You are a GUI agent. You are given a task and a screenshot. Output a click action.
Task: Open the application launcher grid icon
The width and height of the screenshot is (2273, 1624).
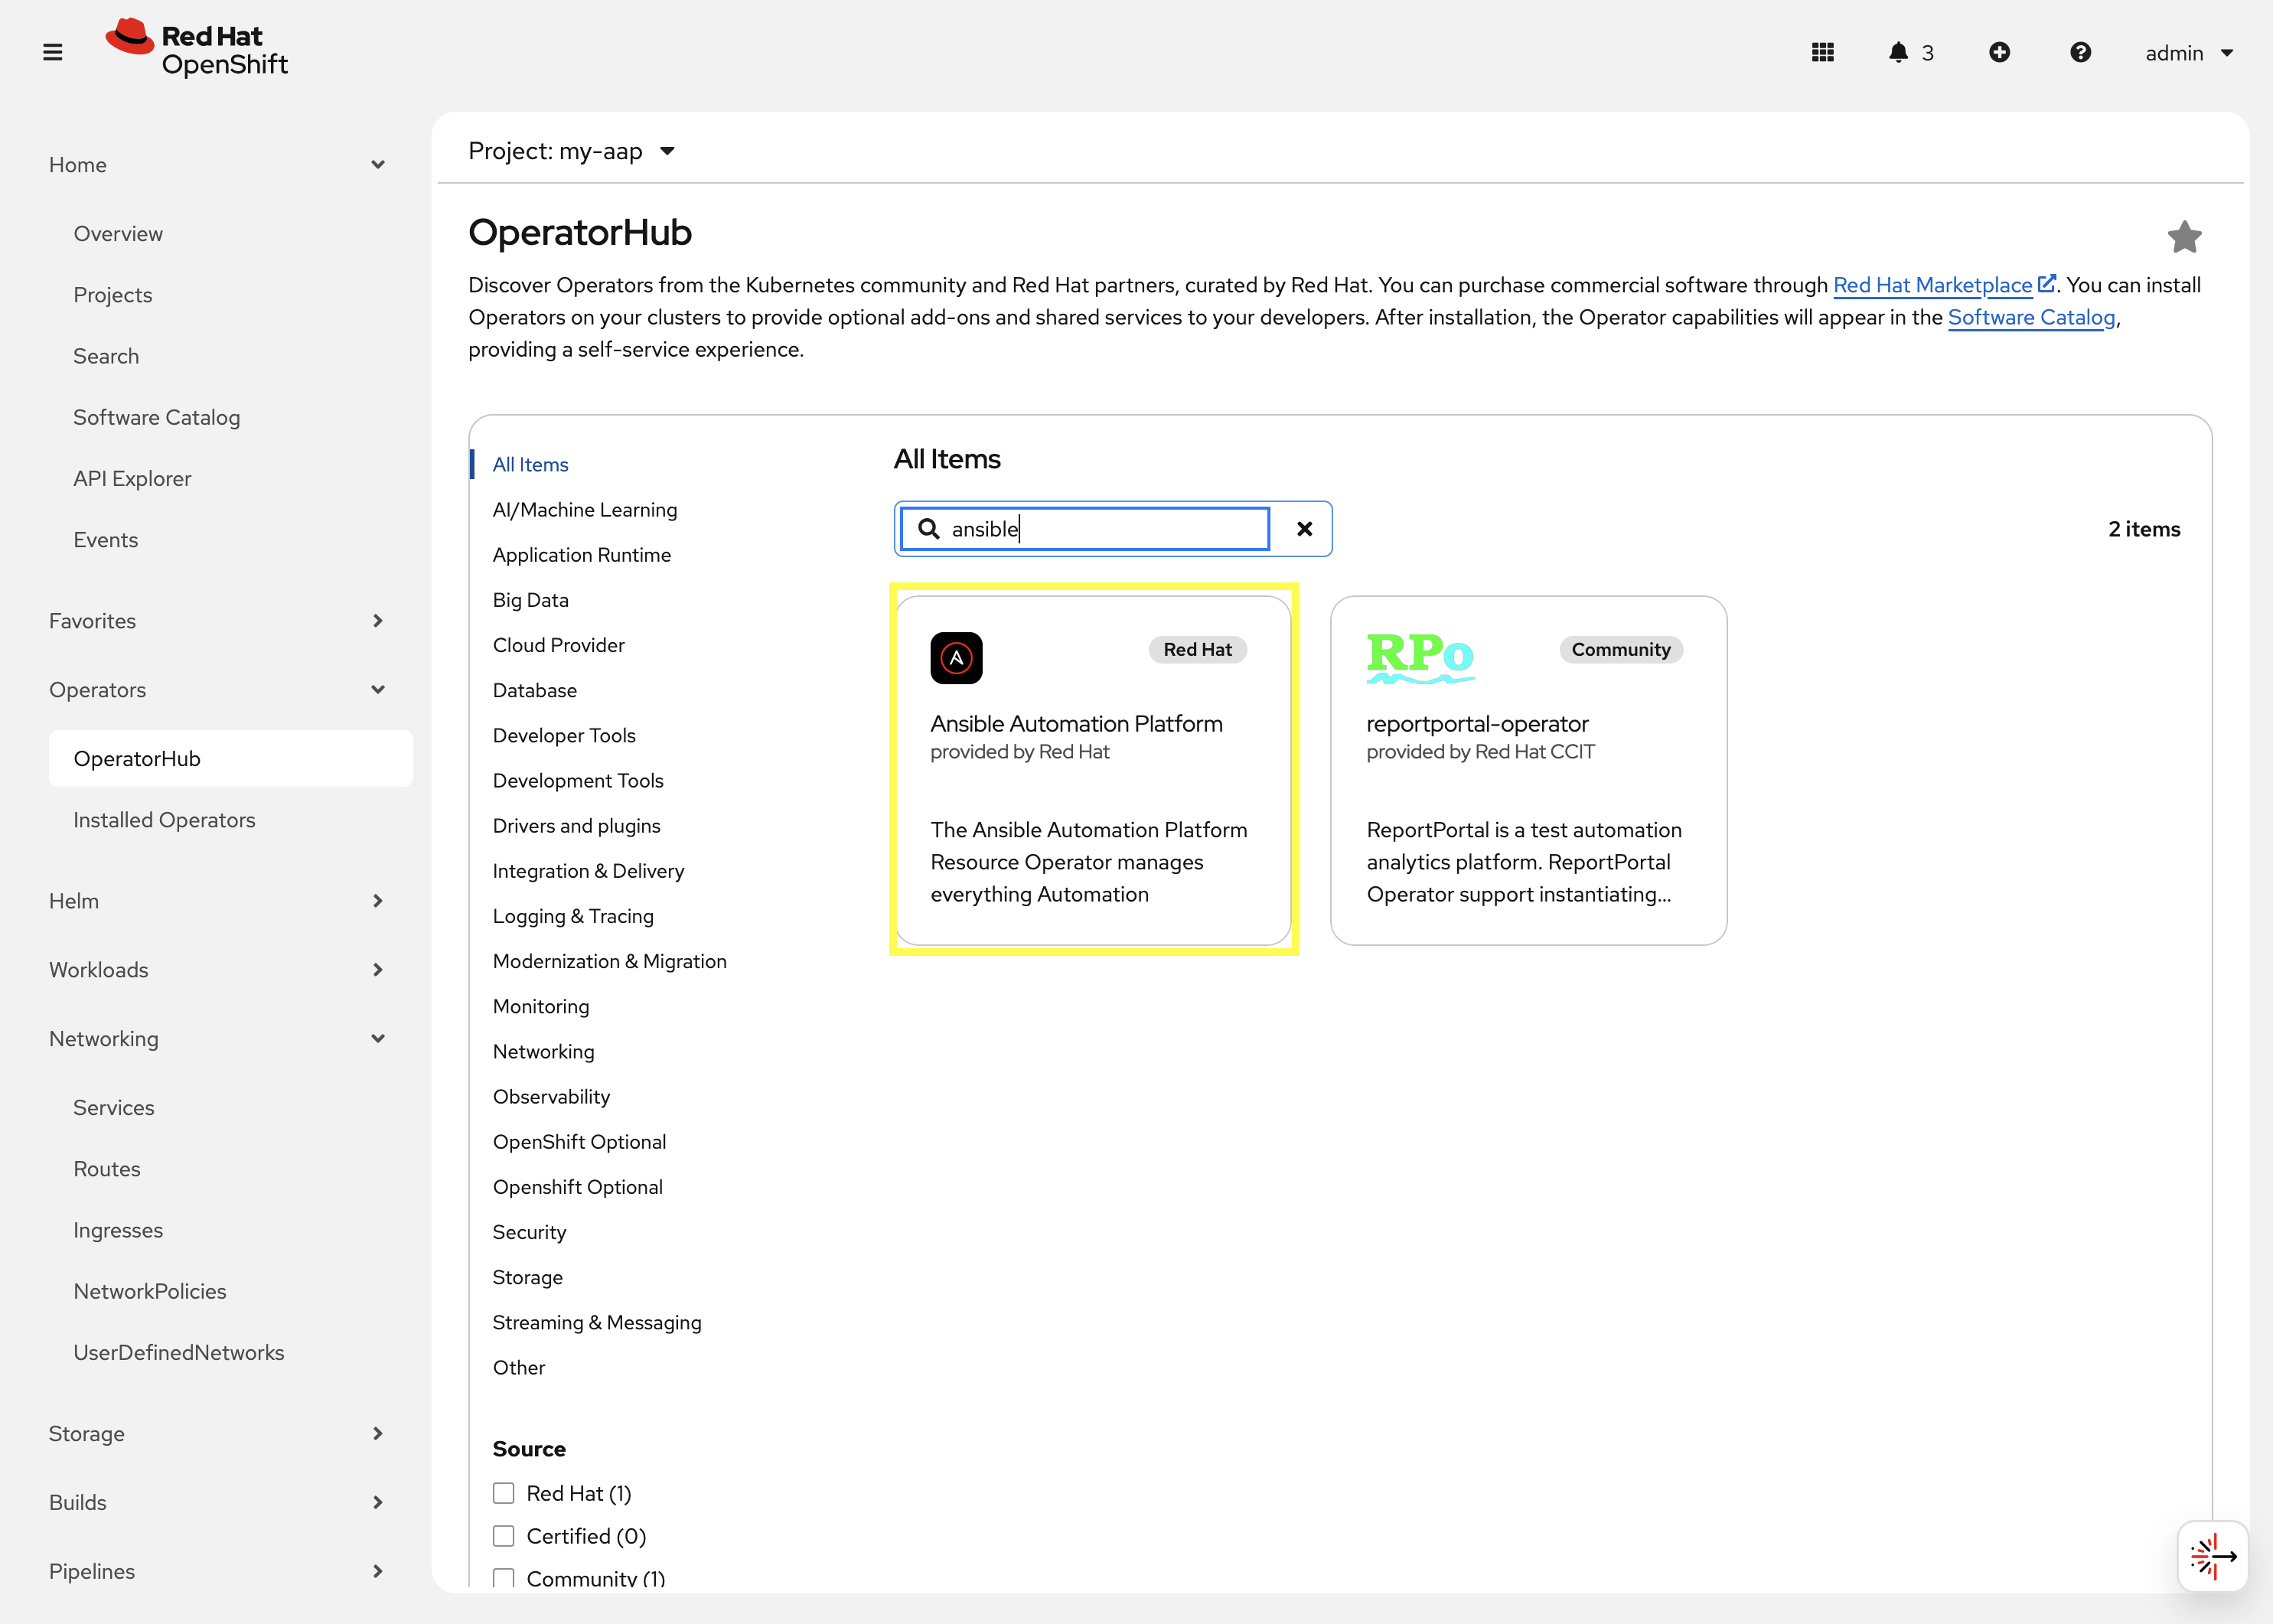(x=1822, y=52)
